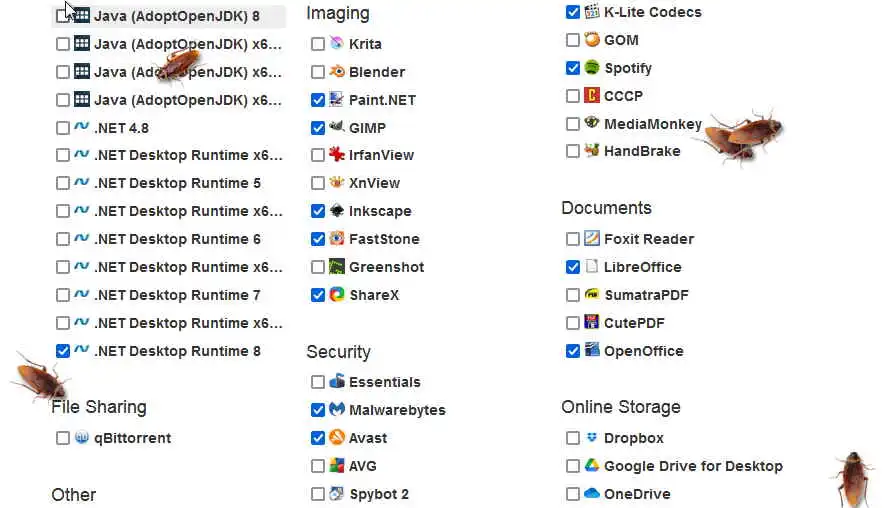The height and width of the screenshot is (508, 896).
Task: Click the Foxit Reader icon
Action: point(592,238)
